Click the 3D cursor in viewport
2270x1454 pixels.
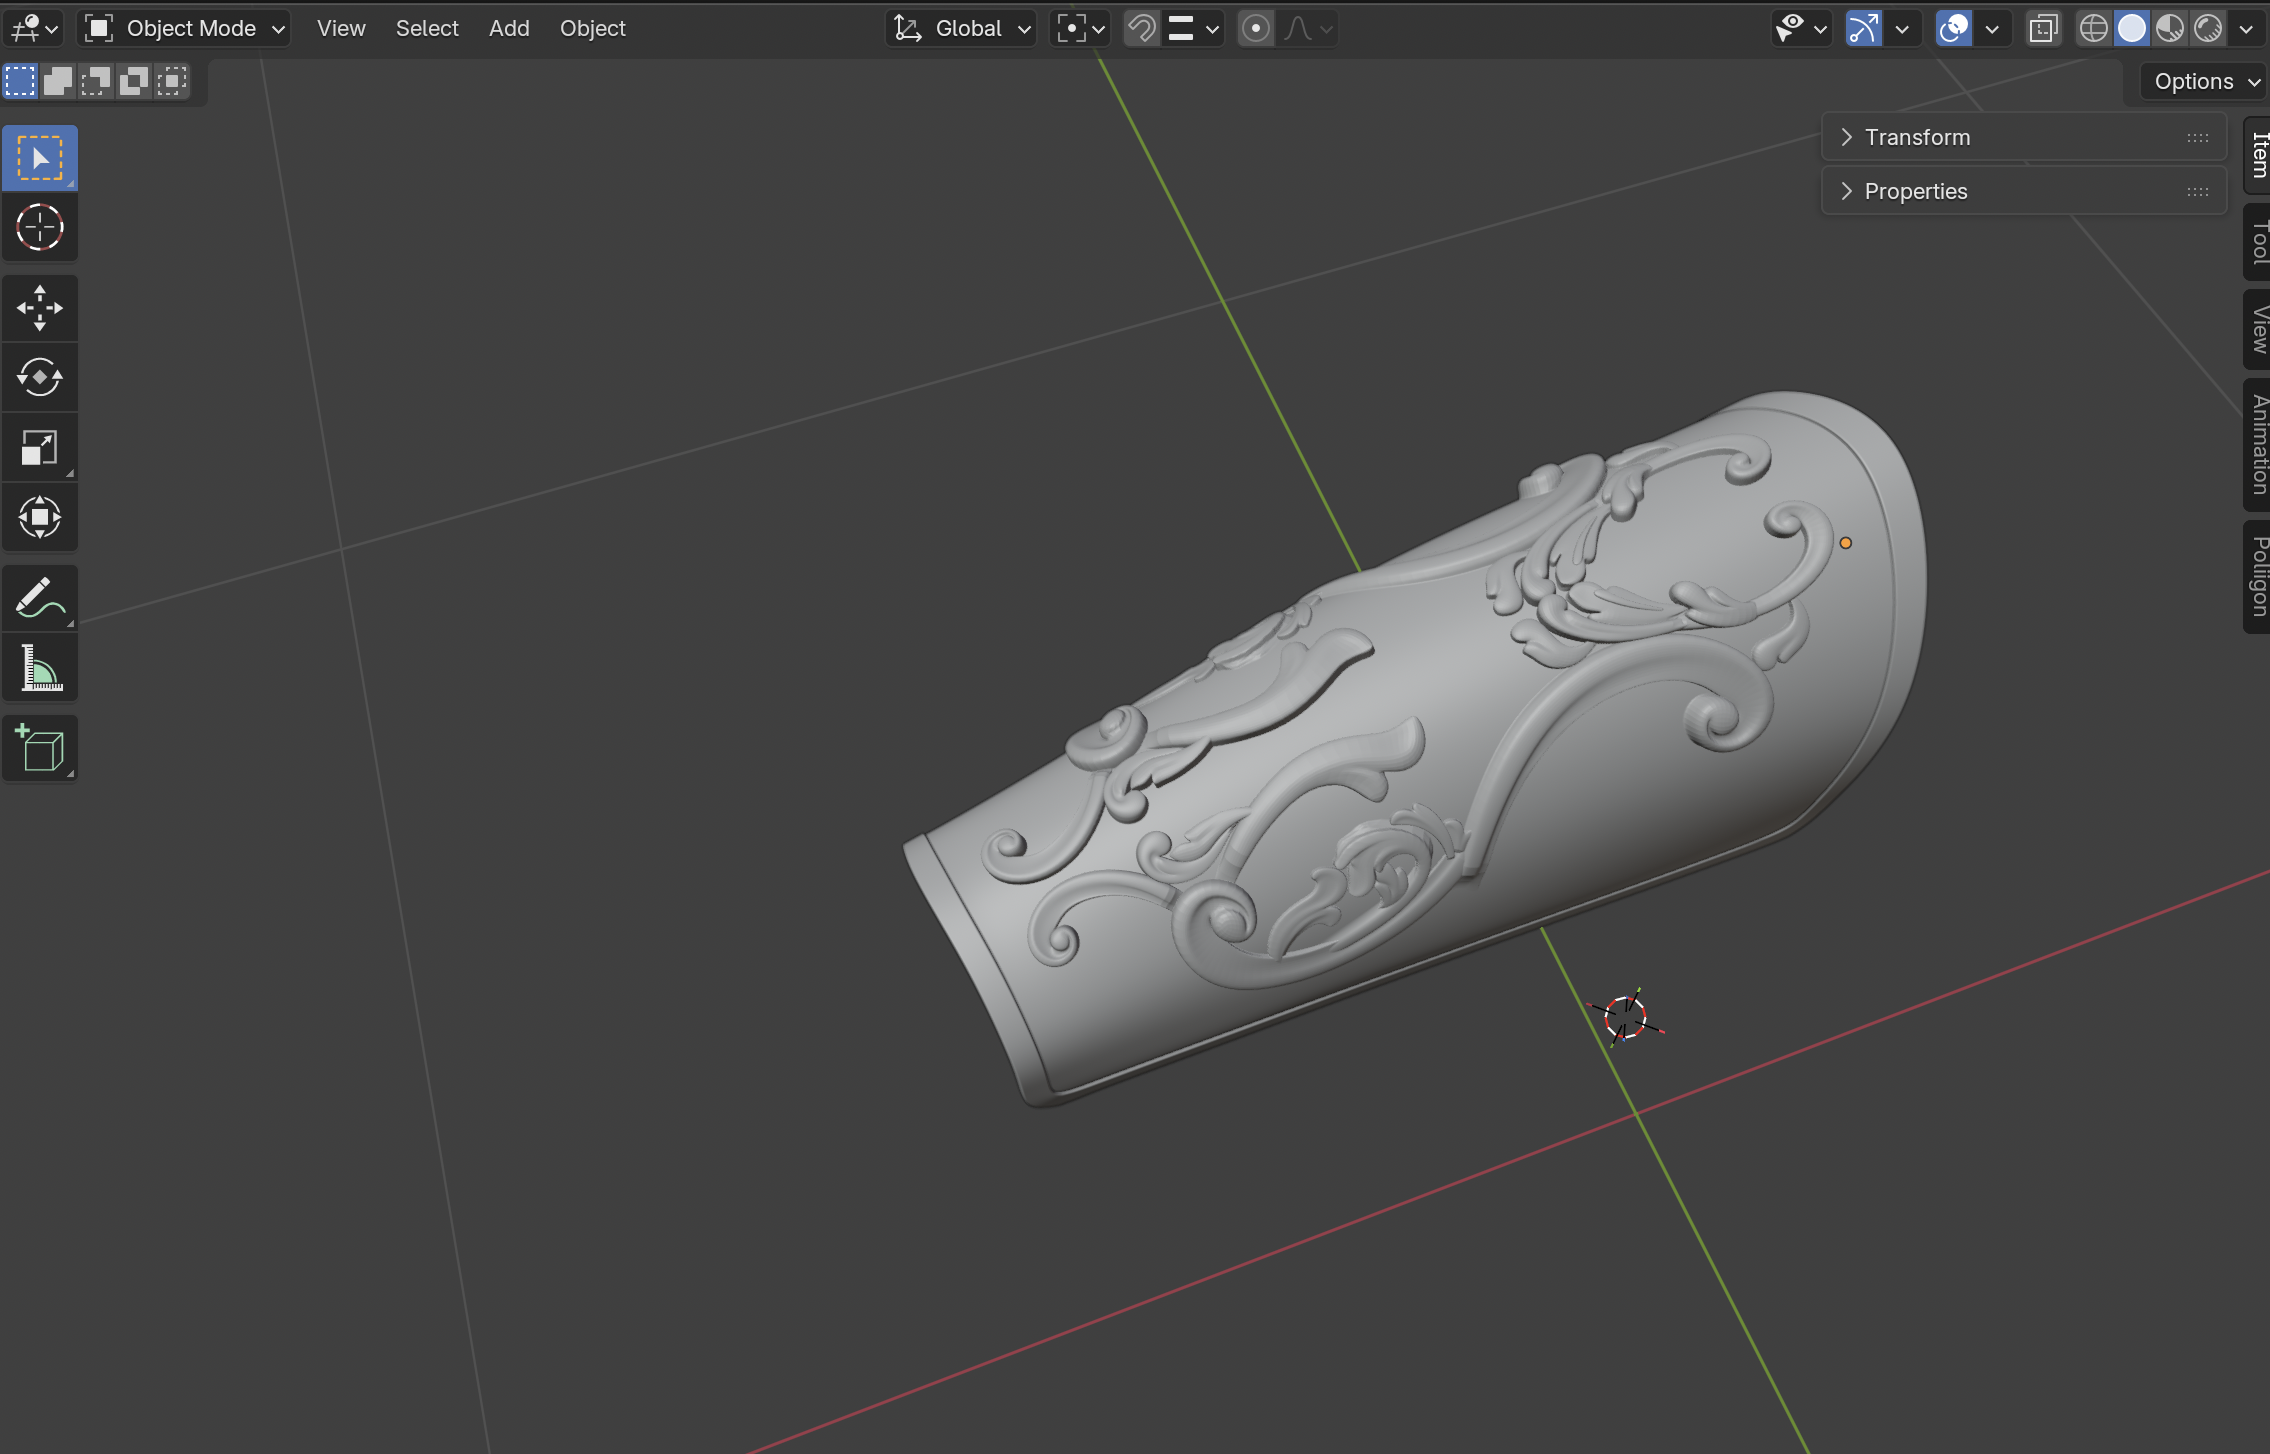coord(1625,1018)
